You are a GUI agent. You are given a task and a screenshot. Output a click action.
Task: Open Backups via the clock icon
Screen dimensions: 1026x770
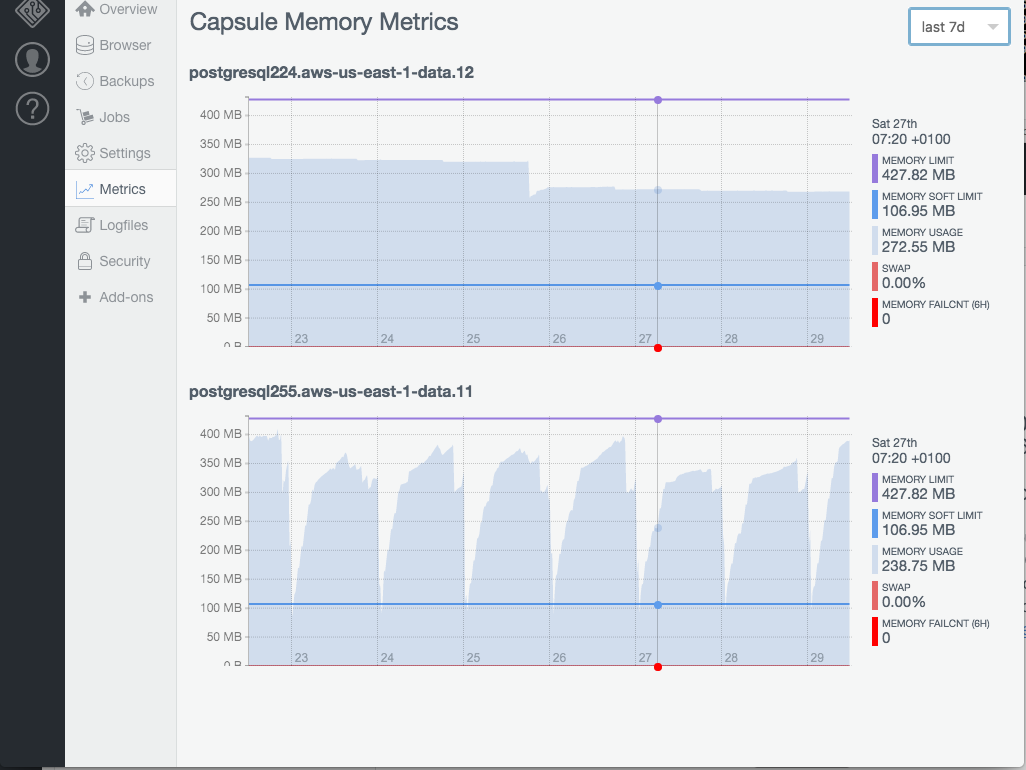[85, 80]
